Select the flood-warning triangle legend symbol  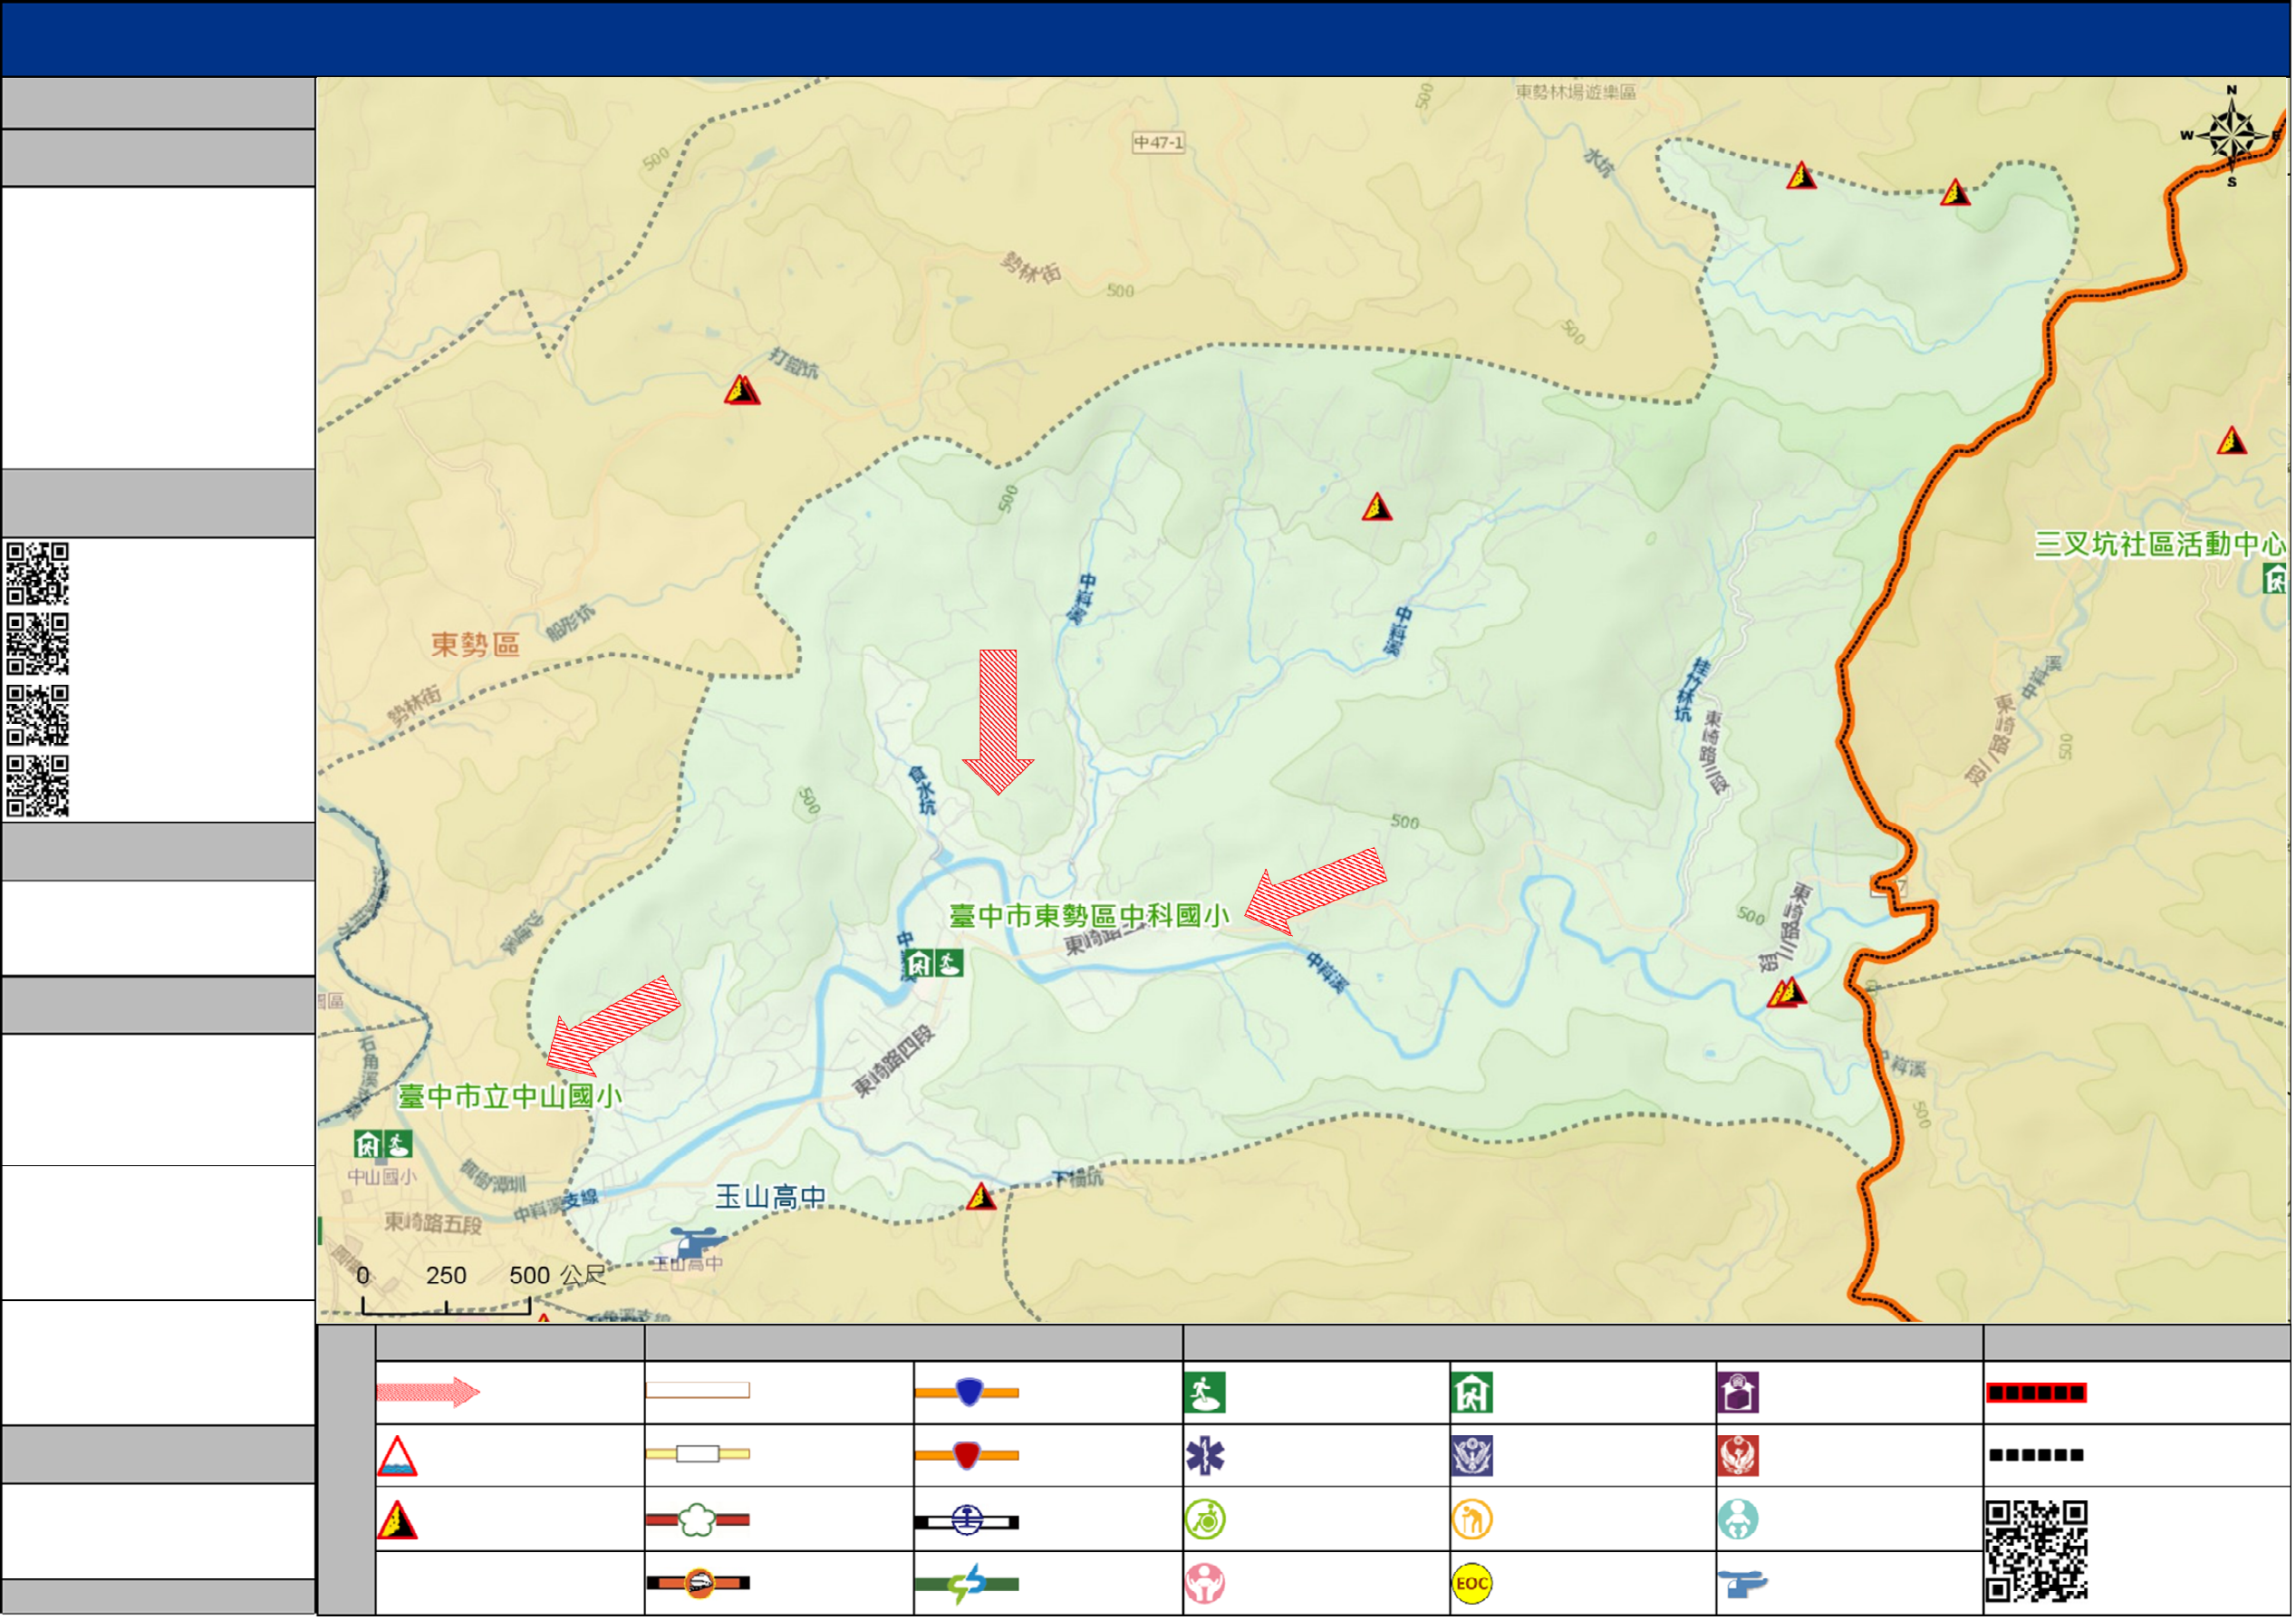(x=397, y=1457)
